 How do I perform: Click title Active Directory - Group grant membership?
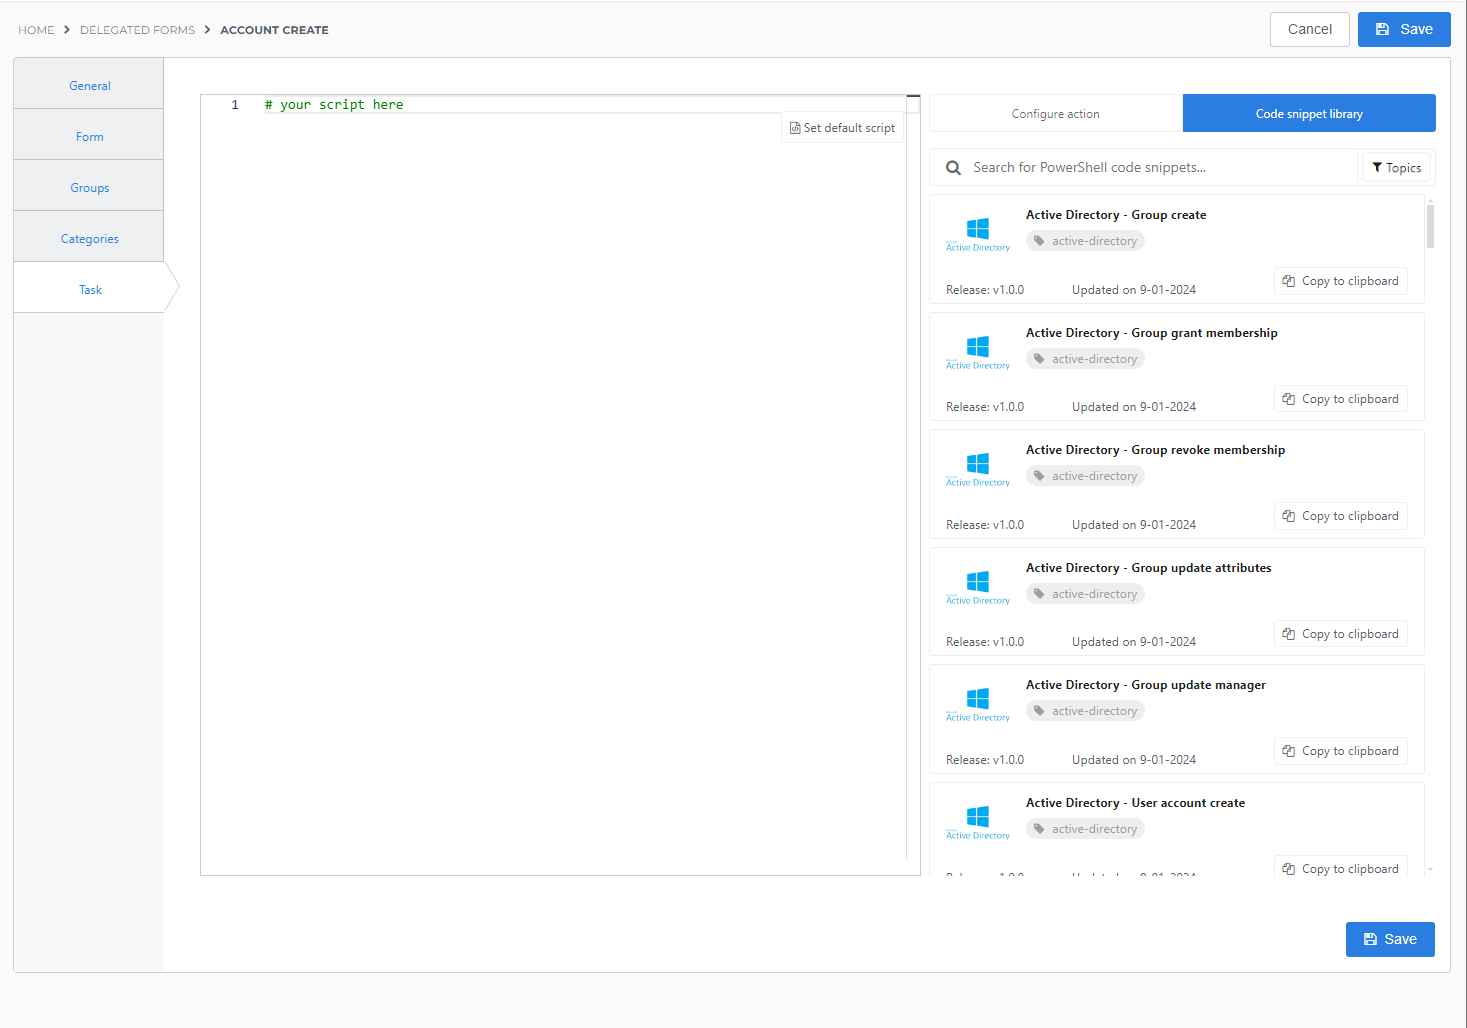pyautogui.click(x=1152, y=333)
